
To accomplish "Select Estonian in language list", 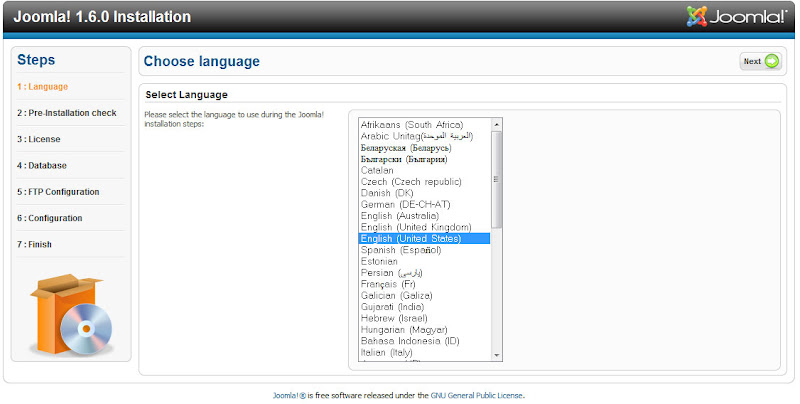I will 424,261.
